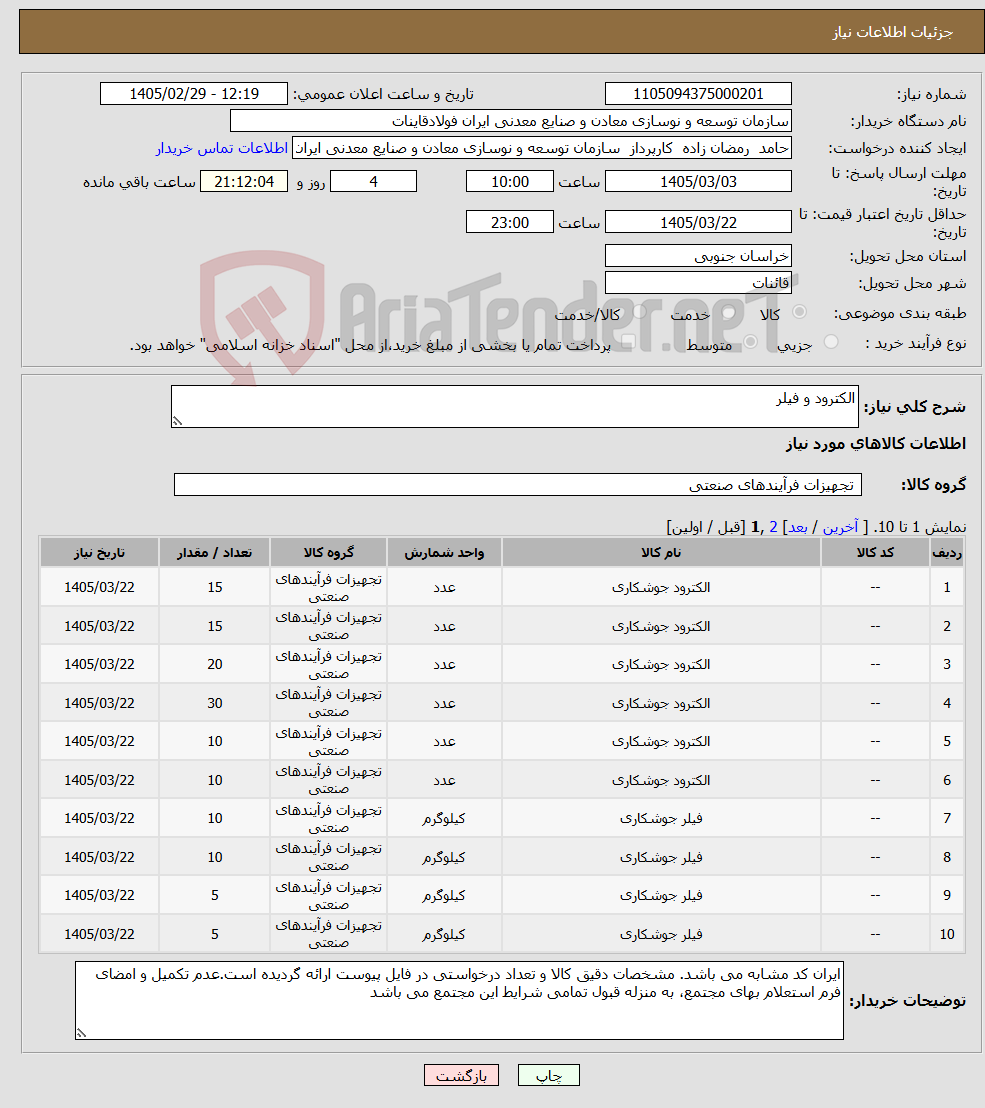Click resize handle of شرح کلی نیاز textarea

click(x=177, y=421)
